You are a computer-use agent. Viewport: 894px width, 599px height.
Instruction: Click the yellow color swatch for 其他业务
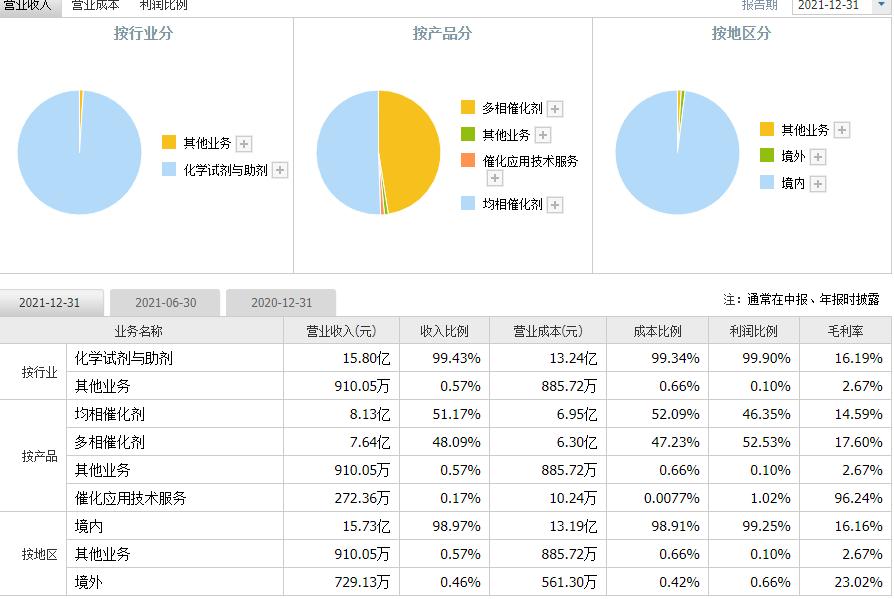168,142
